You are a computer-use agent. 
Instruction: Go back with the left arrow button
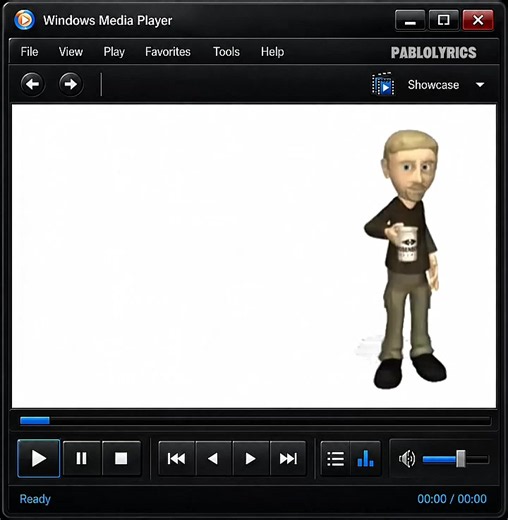32,84
